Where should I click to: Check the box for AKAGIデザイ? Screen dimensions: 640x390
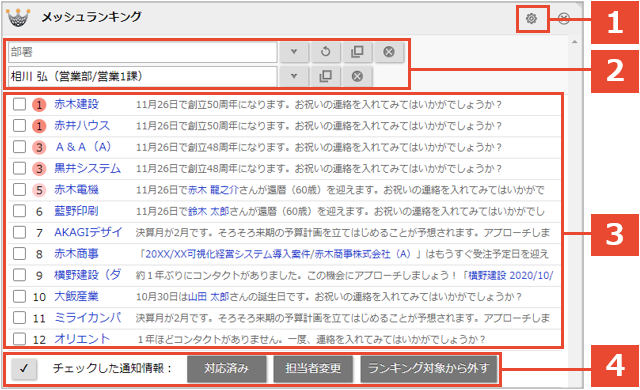click(x=19, y=232)
